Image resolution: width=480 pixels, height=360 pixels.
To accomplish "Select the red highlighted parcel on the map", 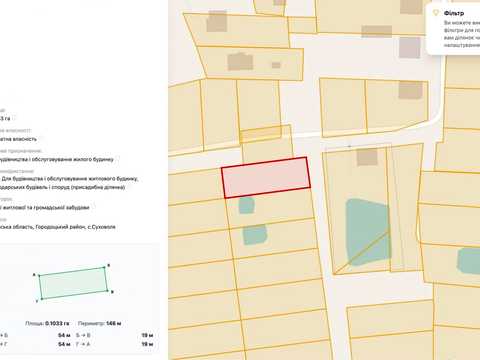I will point(266,178).
